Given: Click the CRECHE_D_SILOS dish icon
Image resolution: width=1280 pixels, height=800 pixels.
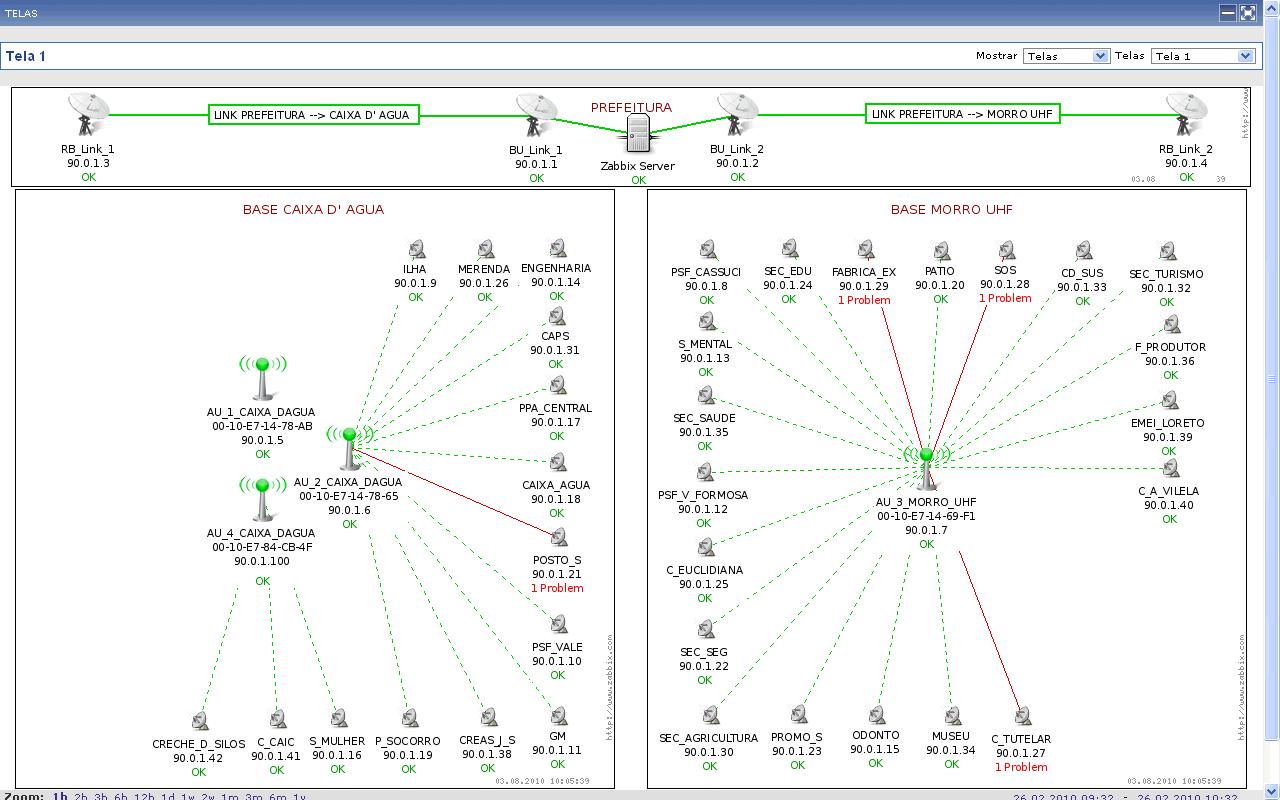Looking at the screenshot, I should (x=199, y=721).
